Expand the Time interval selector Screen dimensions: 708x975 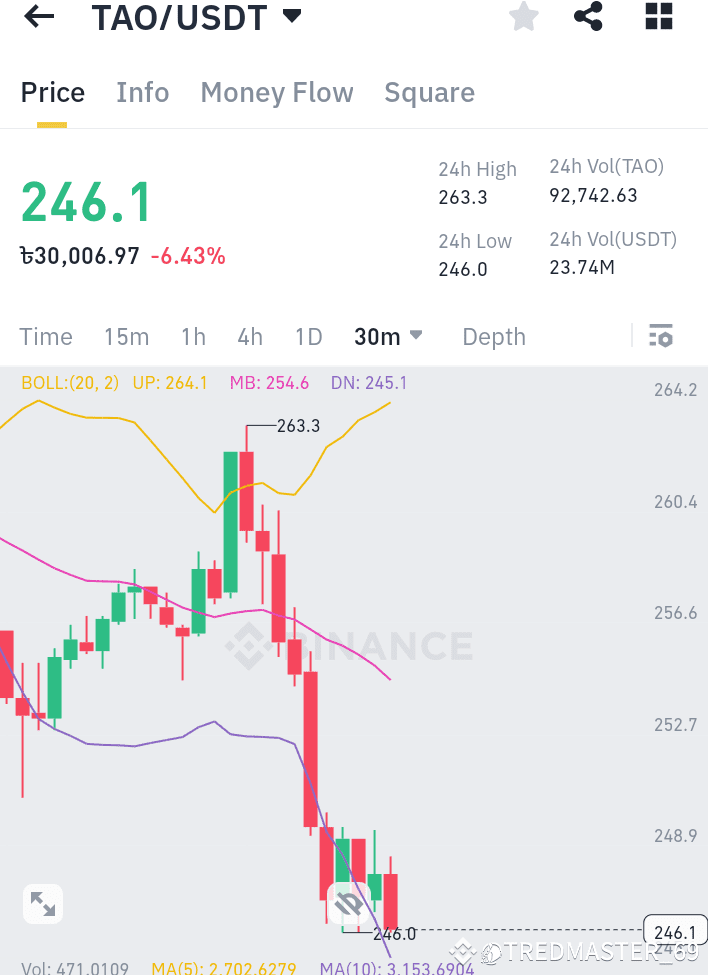pyautogui.click(x=46, y=337)
